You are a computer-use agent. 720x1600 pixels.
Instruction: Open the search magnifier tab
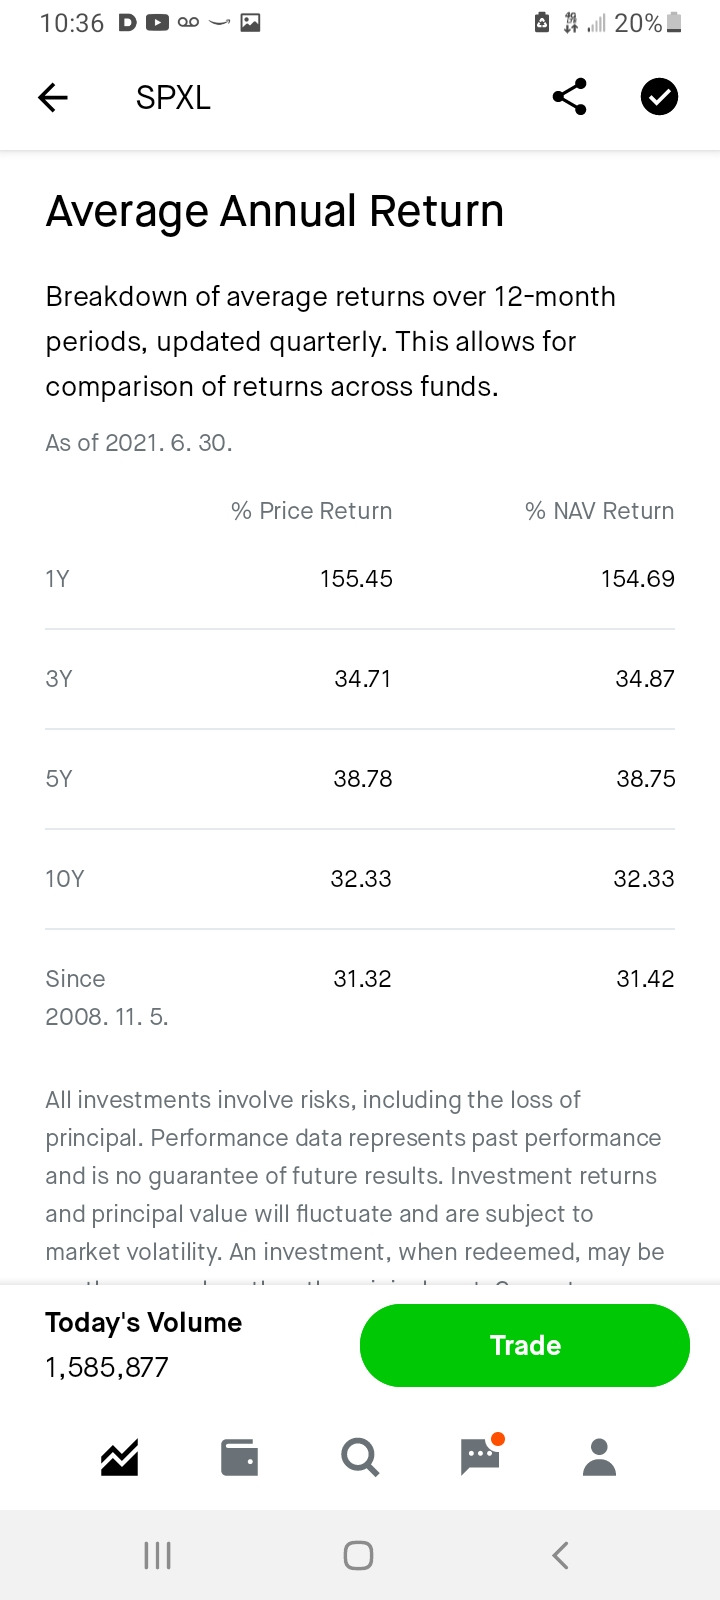360,1458
